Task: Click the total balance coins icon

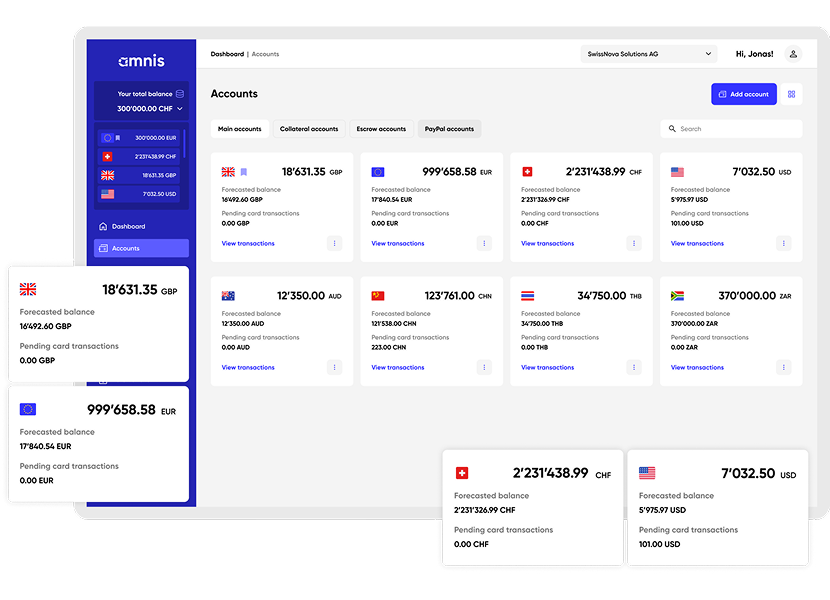Action: [x=179, y=94]
